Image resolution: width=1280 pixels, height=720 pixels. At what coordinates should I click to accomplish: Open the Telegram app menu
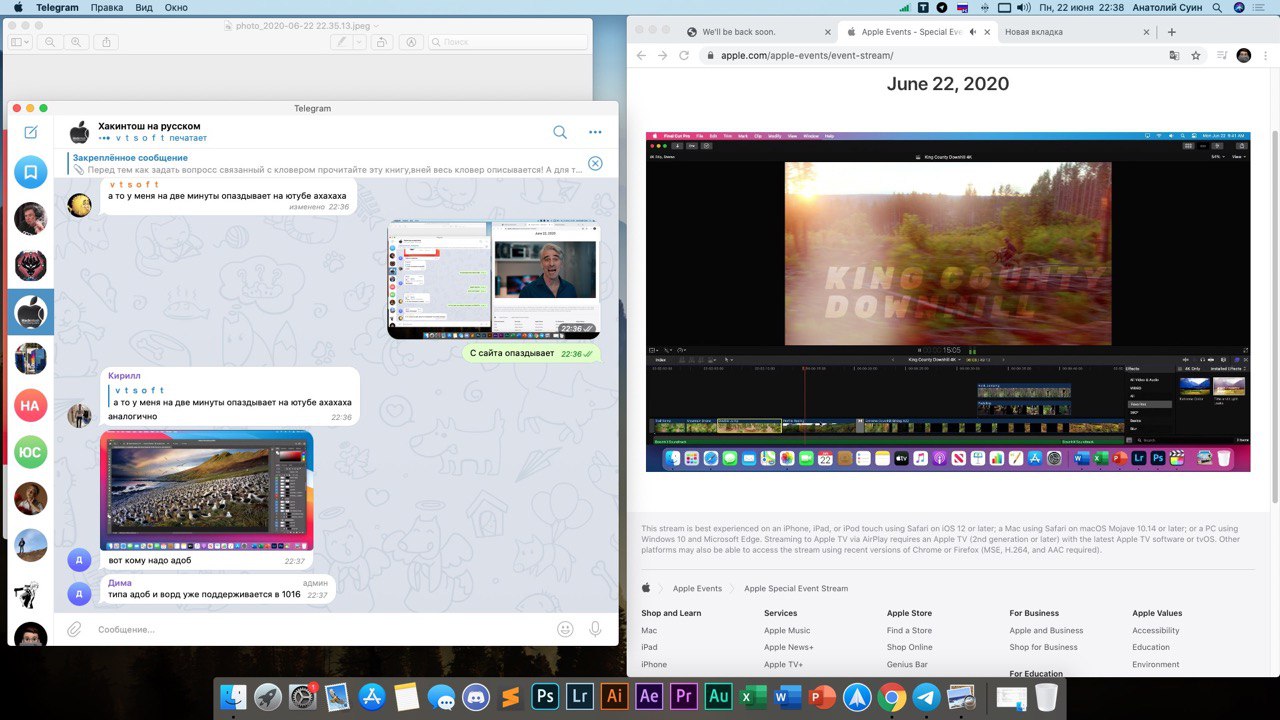pyautogui.click(x=57, y=7)
